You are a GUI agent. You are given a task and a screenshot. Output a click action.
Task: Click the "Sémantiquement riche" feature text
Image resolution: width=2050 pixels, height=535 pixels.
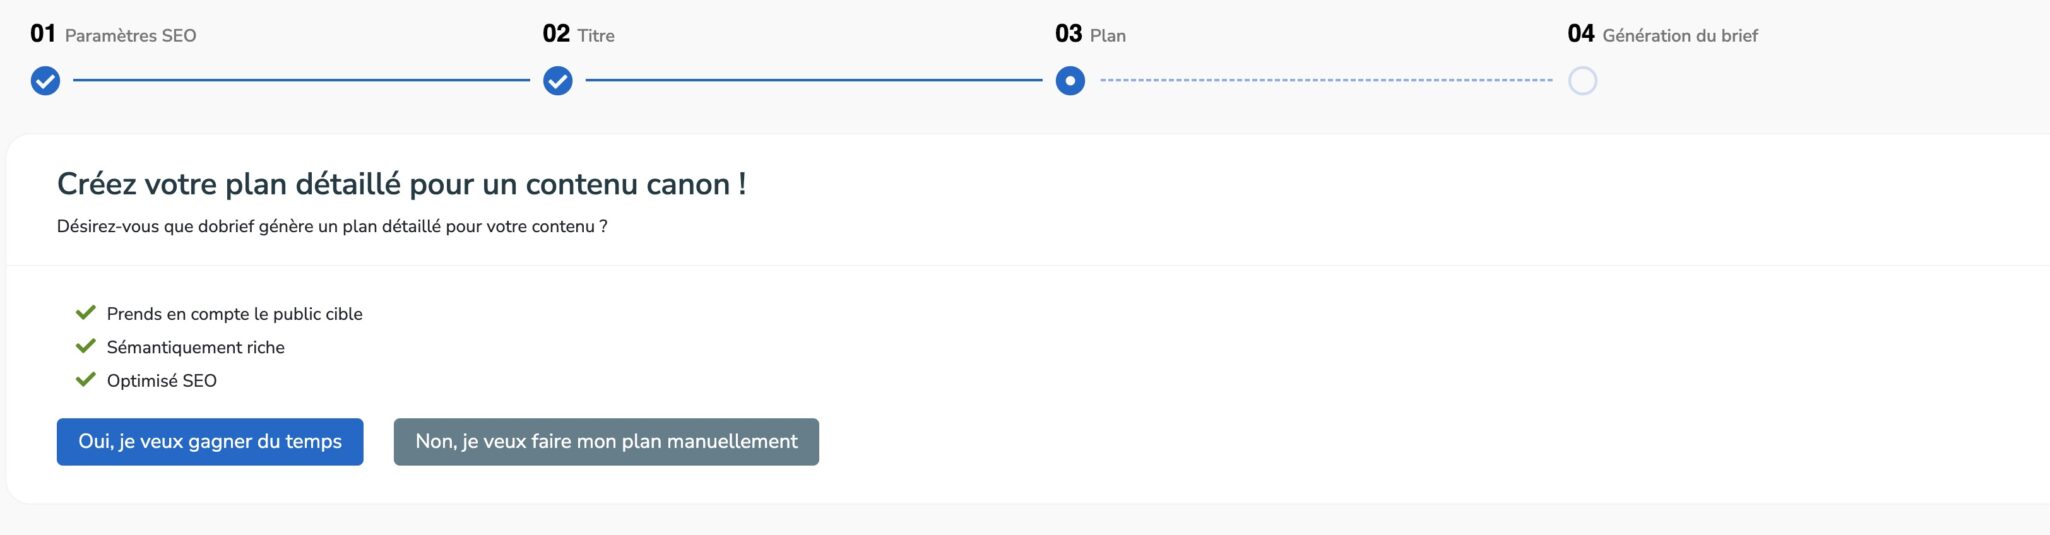[x=196, y=347]
